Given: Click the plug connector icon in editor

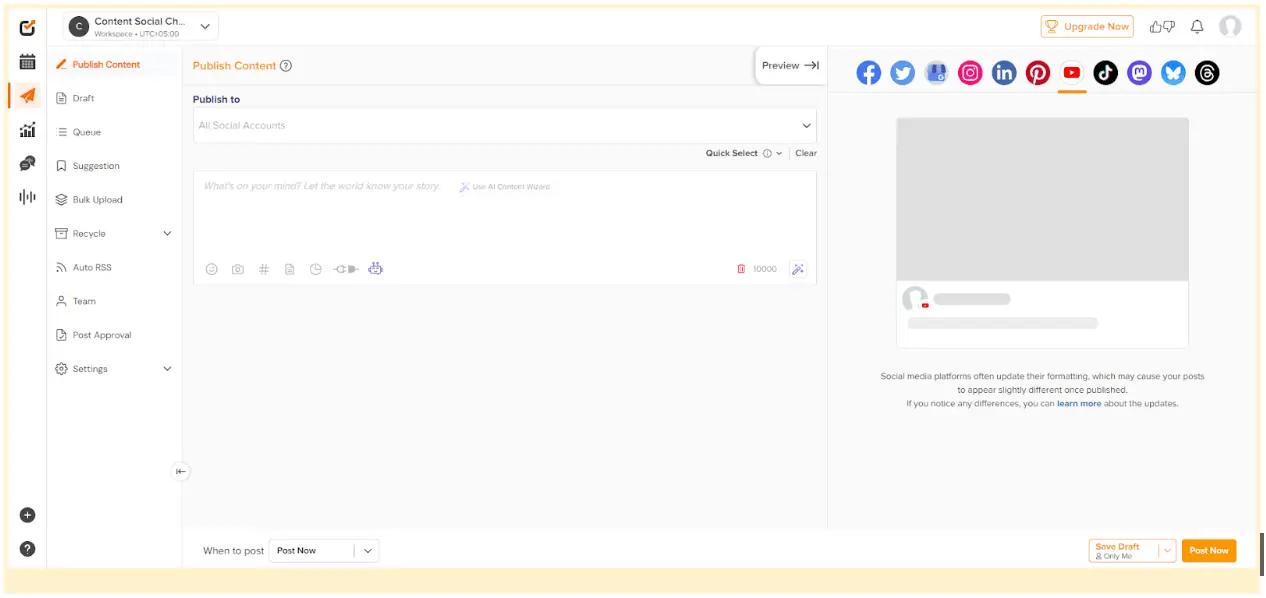Looking at the screenshot, I should 346,269.
